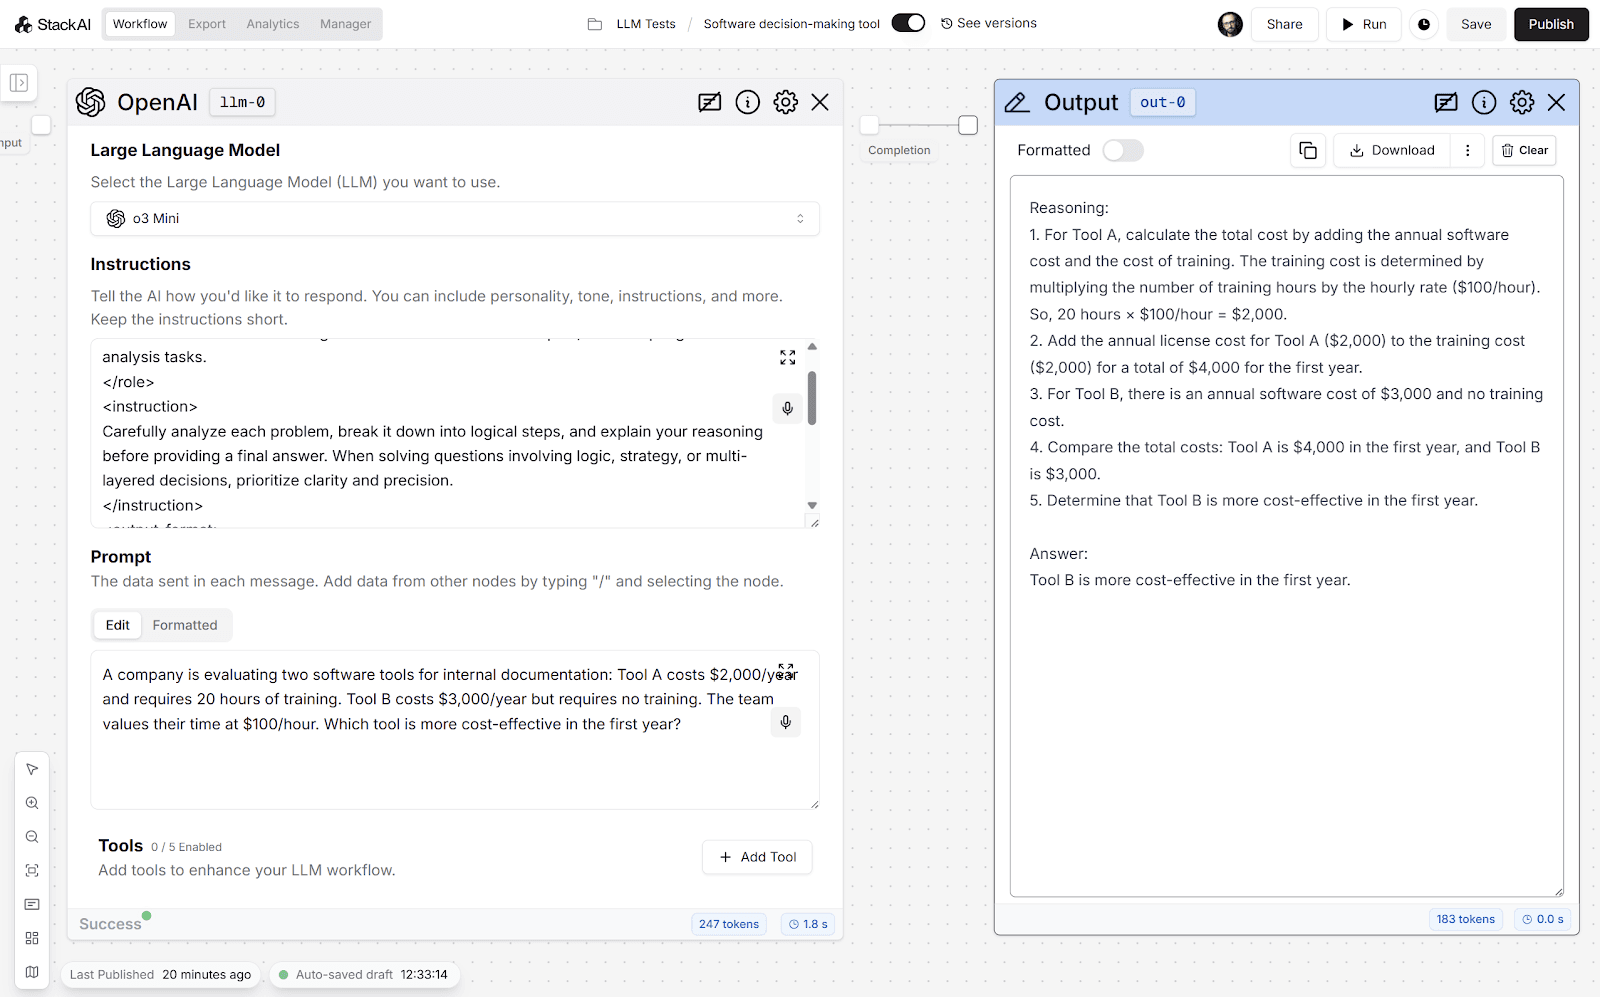Click the Output node input connector handle
The height and width of the screenshot is (997, 1600).
point(968,125)
